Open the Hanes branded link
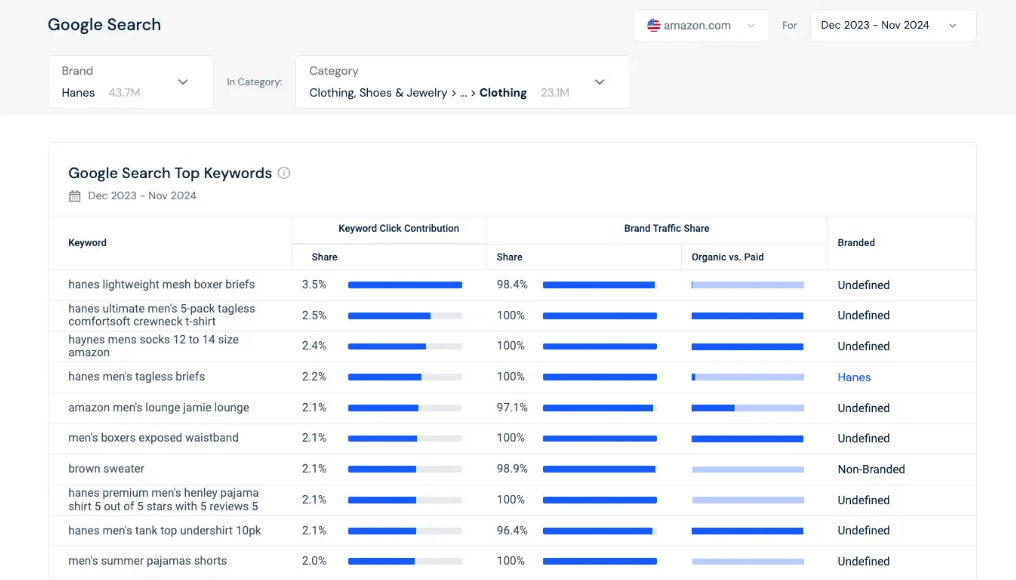This screenshot has width=1016, height=580. pyautogui.click(x=854, y=377)
